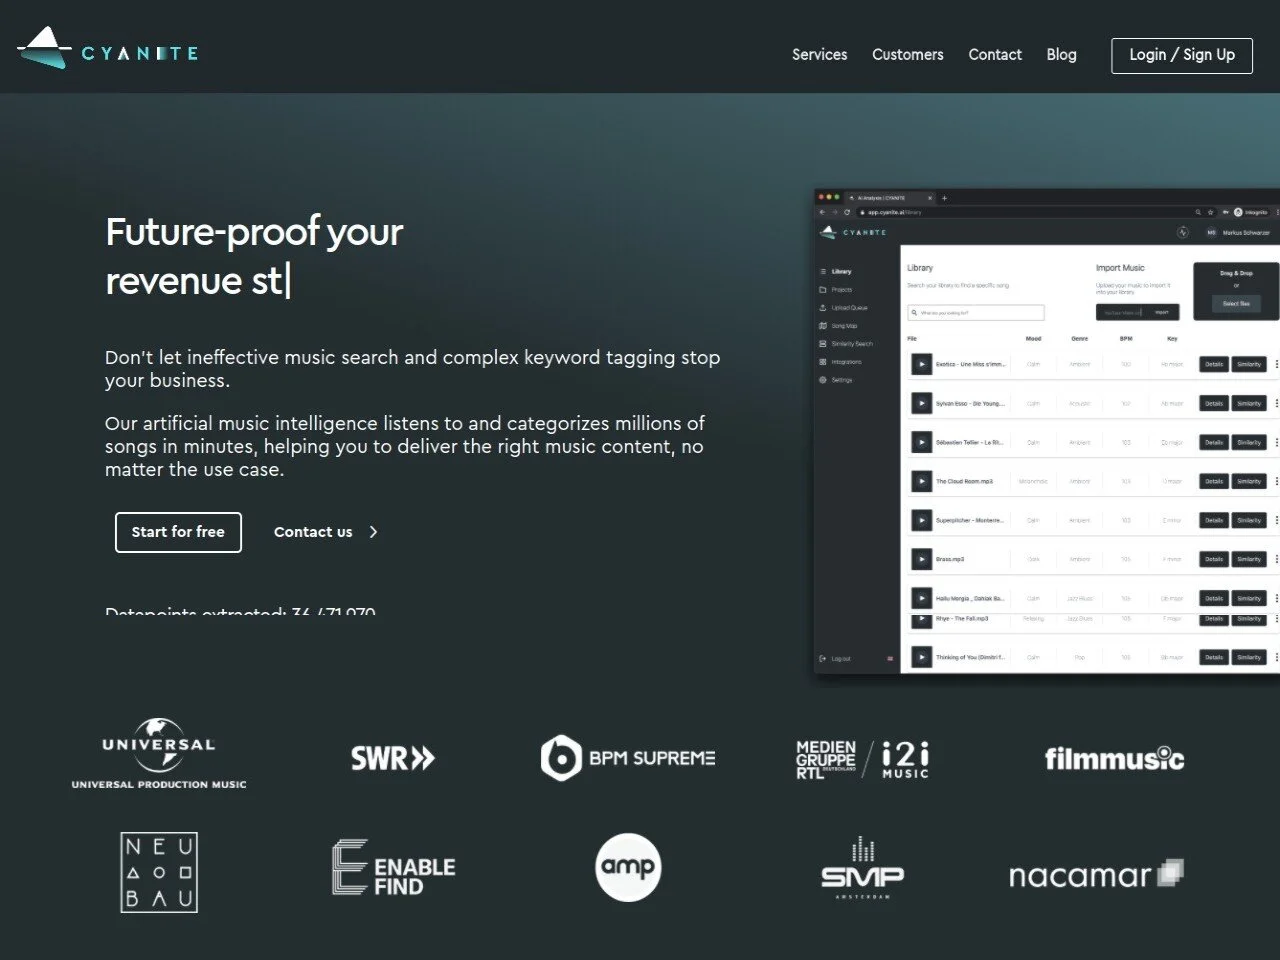This screenshot has width=1280, height=960.
Task: Select Library in the app preview sidebar
Action: [x=836, y=271]
